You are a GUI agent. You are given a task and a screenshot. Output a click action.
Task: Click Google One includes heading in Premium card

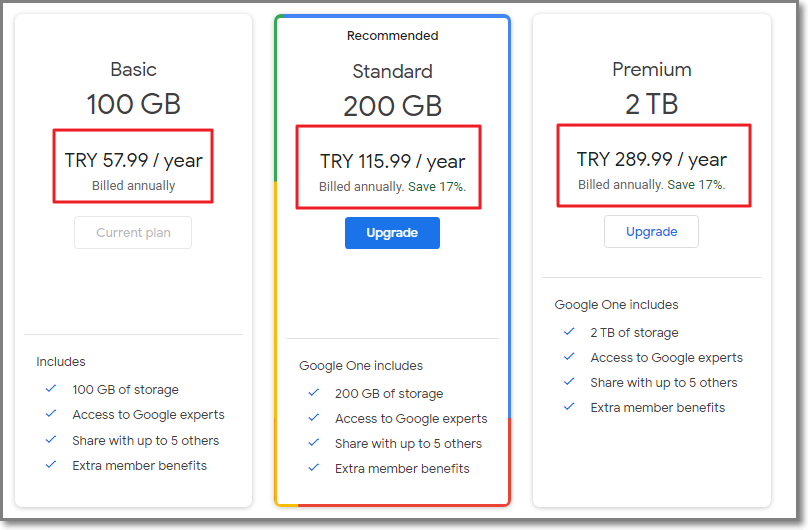click(616, 305)
